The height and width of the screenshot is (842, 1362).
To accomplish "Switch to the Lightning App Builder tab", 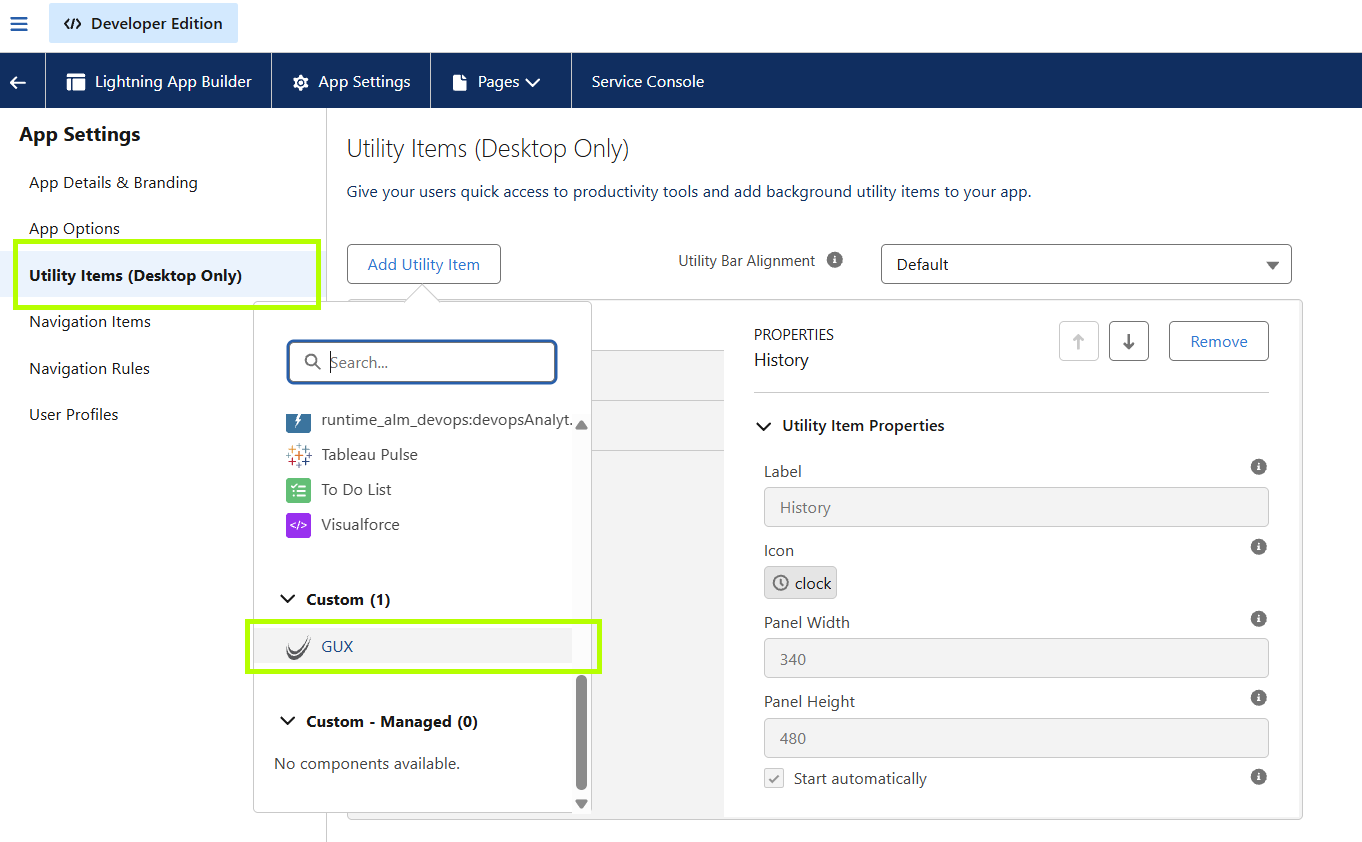I will pos(159,82).
